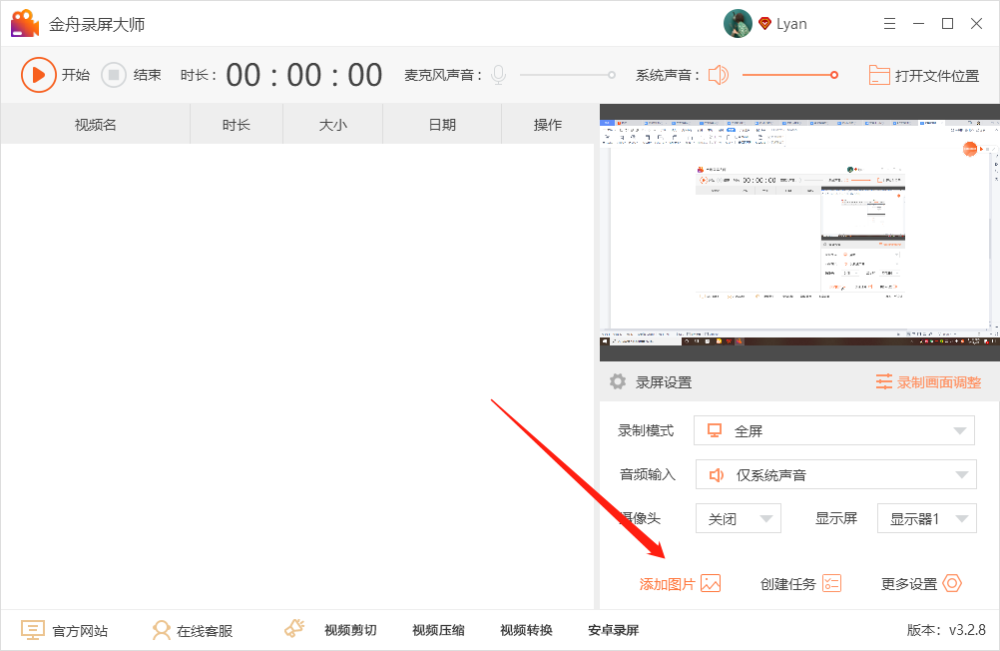This screenshot has width=1000, height=651.
Task: Start recording with the orange play button
Action: [x=38, y=75]
